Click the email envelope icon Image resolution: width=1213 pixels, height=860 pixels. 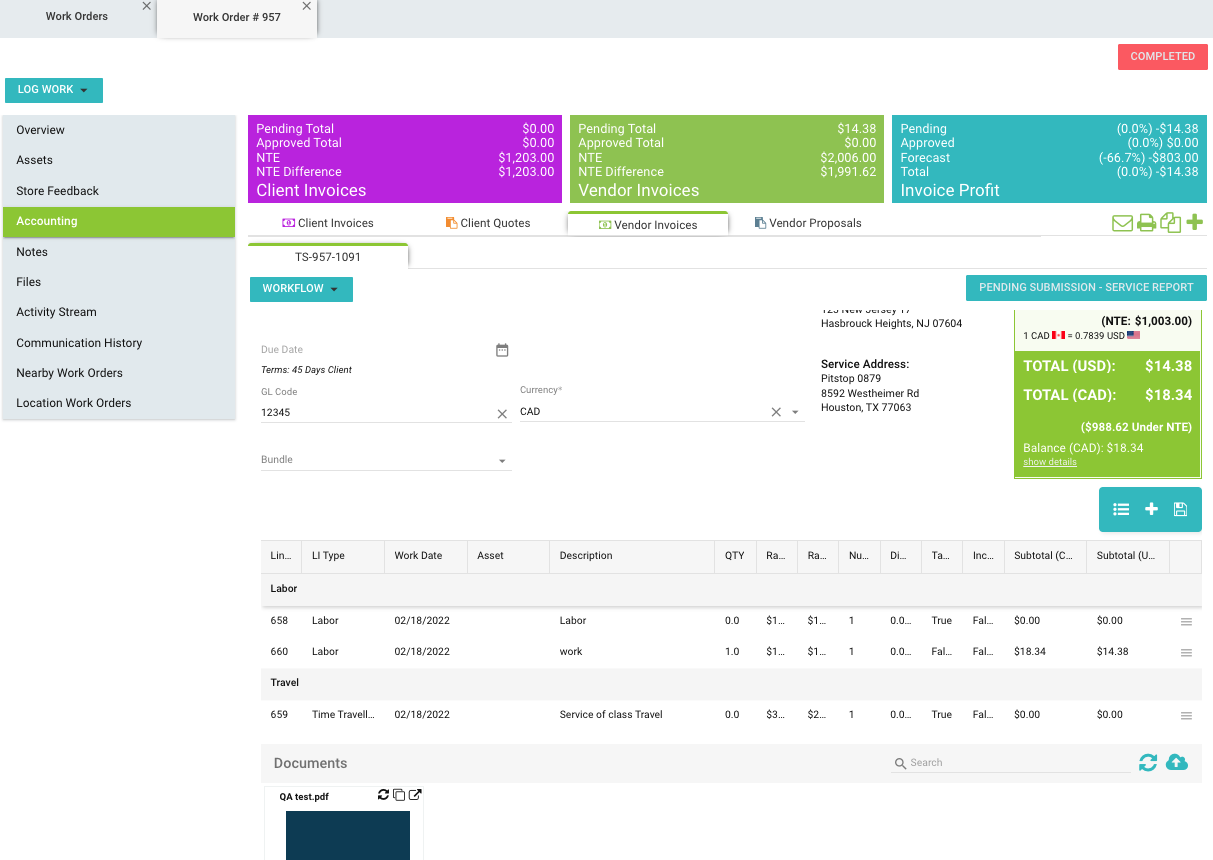(x=1122, y=223)
